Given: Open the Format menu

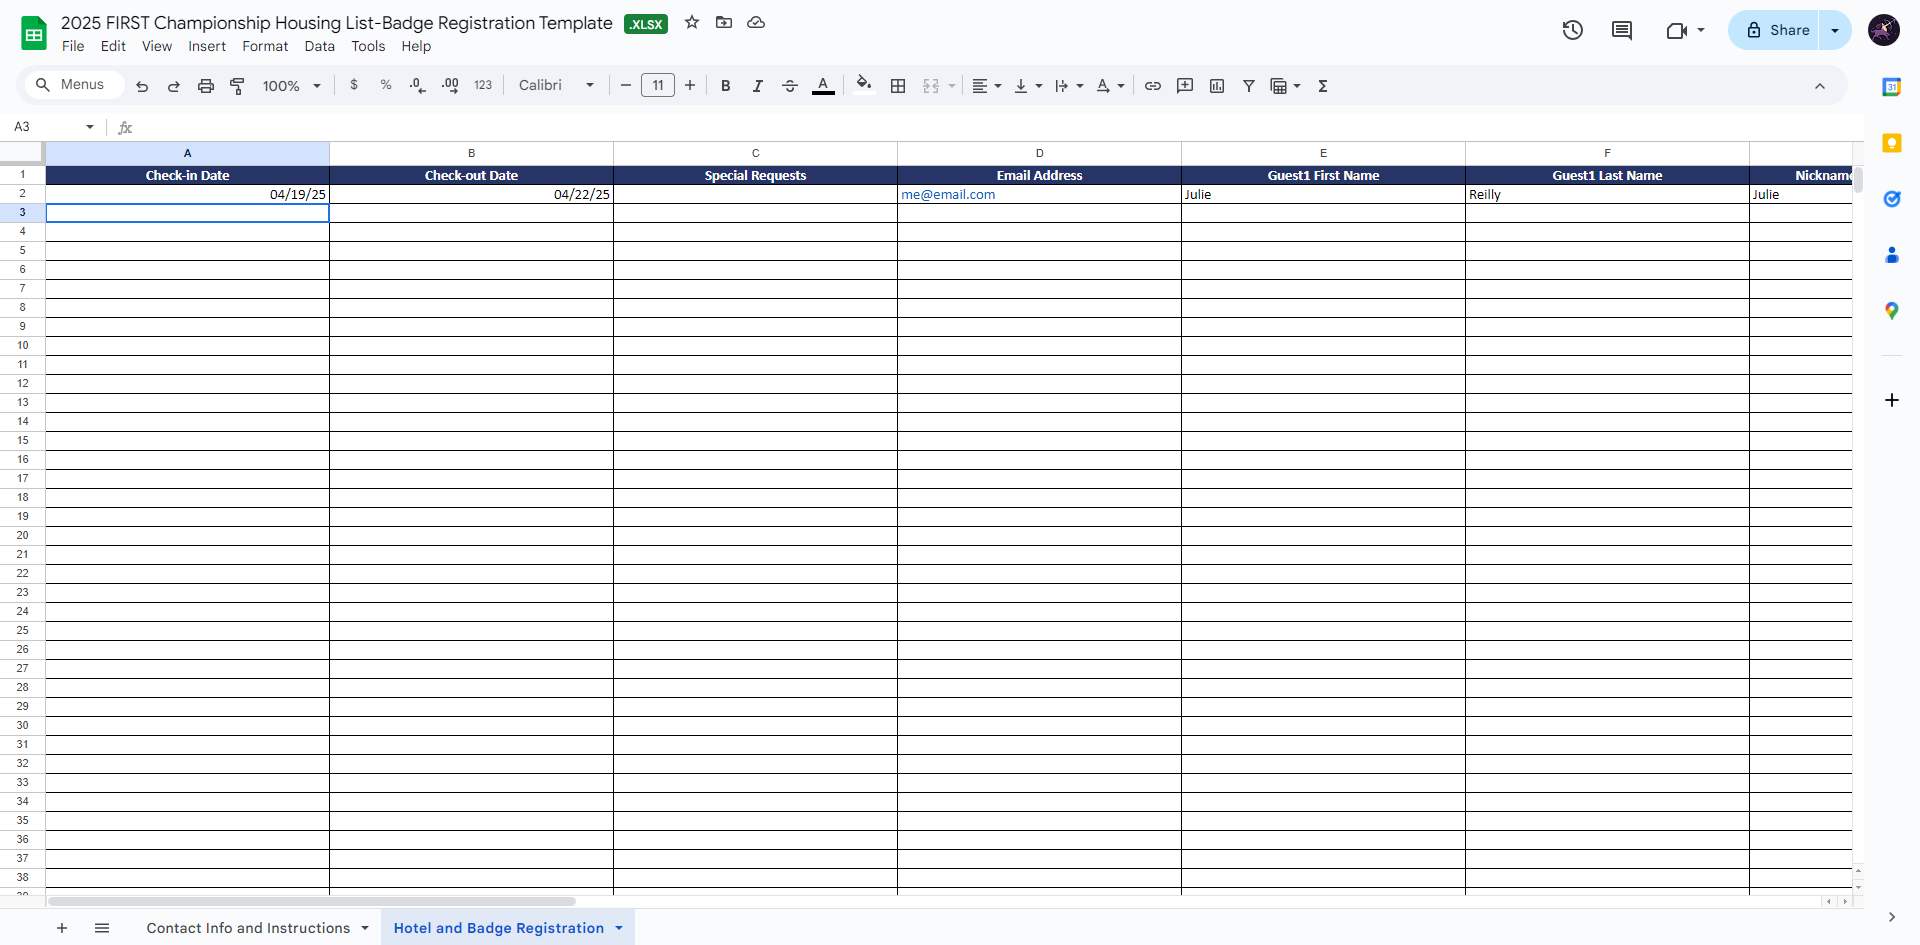Looking at the screenshot, I should point(265,46).
